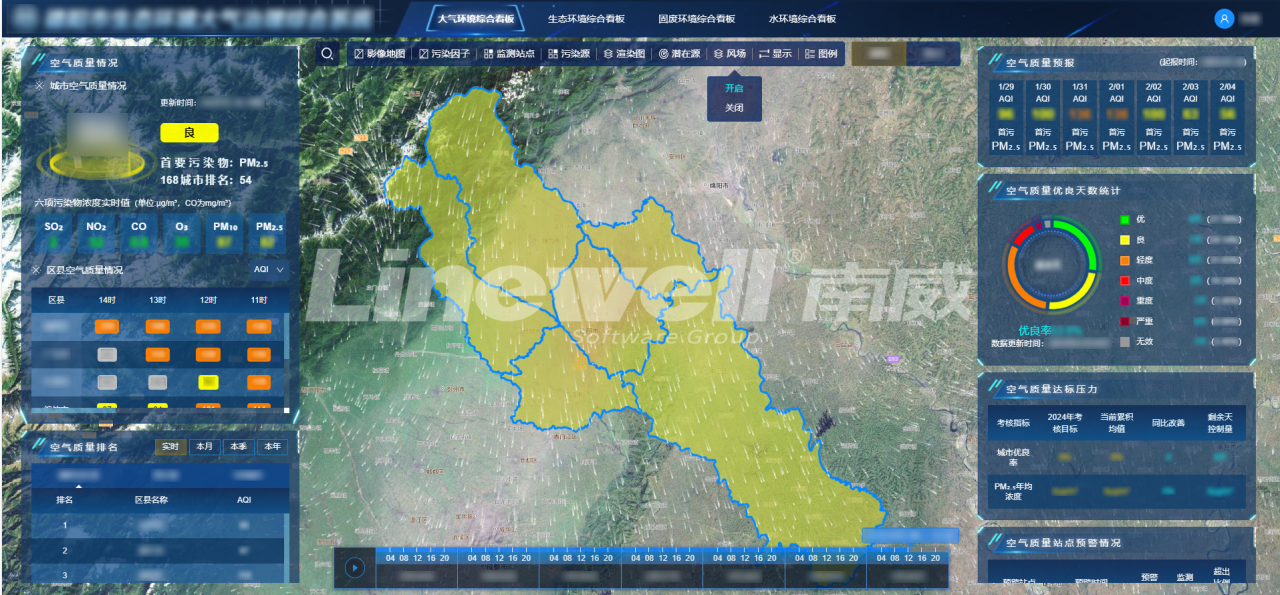The width and height of the screenshot is (1280, 595).
Task: Select 本年 in air quality ranking
Action: tap(272, 447)
